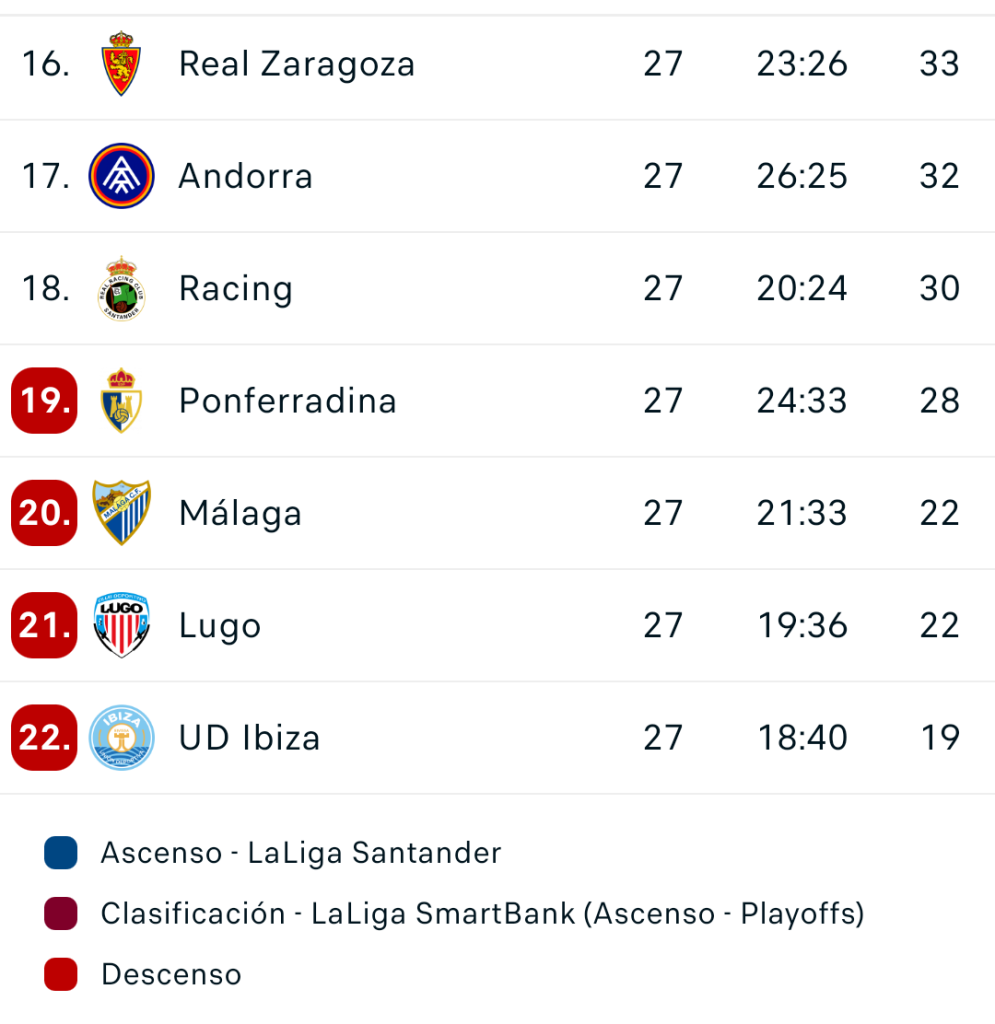Select the red Descenso legend swatch
The width and height of the screenshot is (995, 1024).
[61, 974]
